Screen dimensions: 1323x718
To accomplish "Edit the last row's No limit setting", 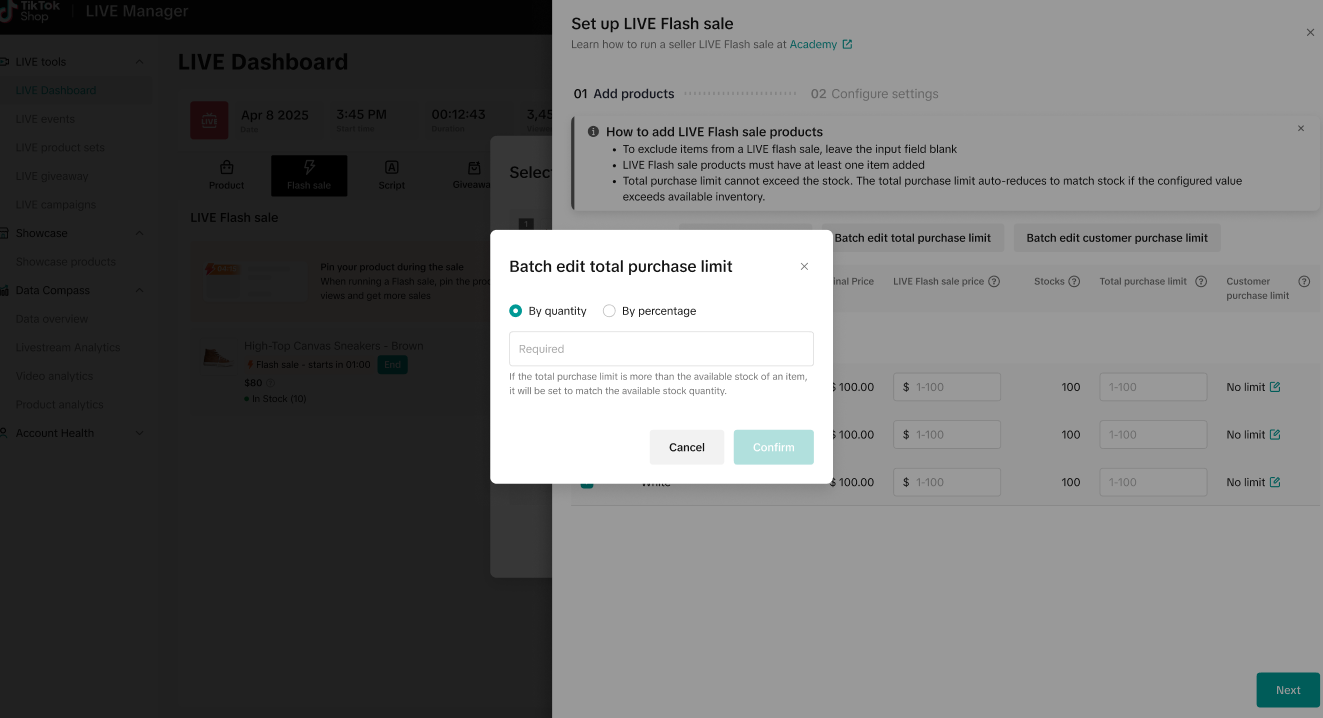I will tap(1275, 482).
